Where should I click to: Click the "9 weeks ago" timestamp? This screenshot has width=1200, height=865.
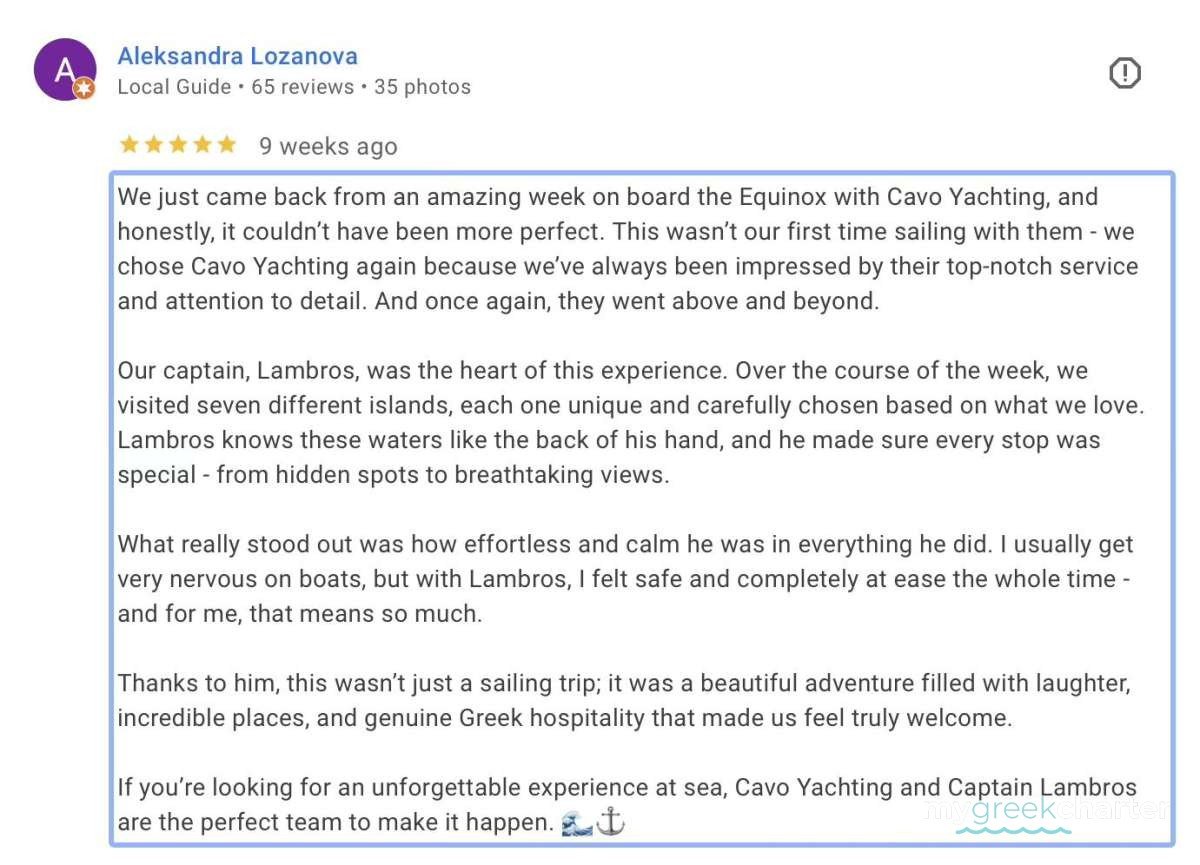(328, 146)
